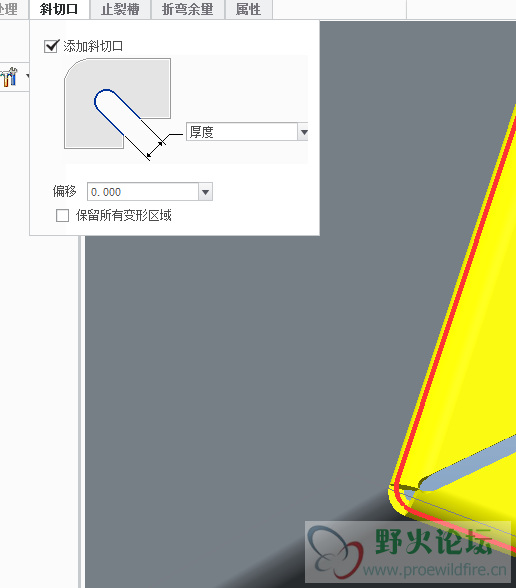Click the partially visible 处理 tab
This screenshot has width=516, height=588.
(9, 9)
